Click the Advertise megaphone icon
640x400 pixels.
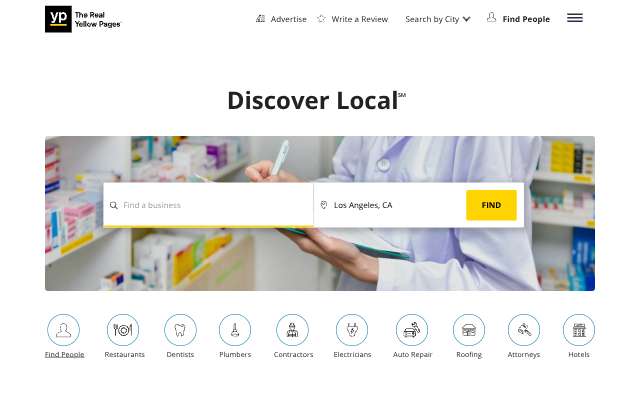(x=260, y=19)
